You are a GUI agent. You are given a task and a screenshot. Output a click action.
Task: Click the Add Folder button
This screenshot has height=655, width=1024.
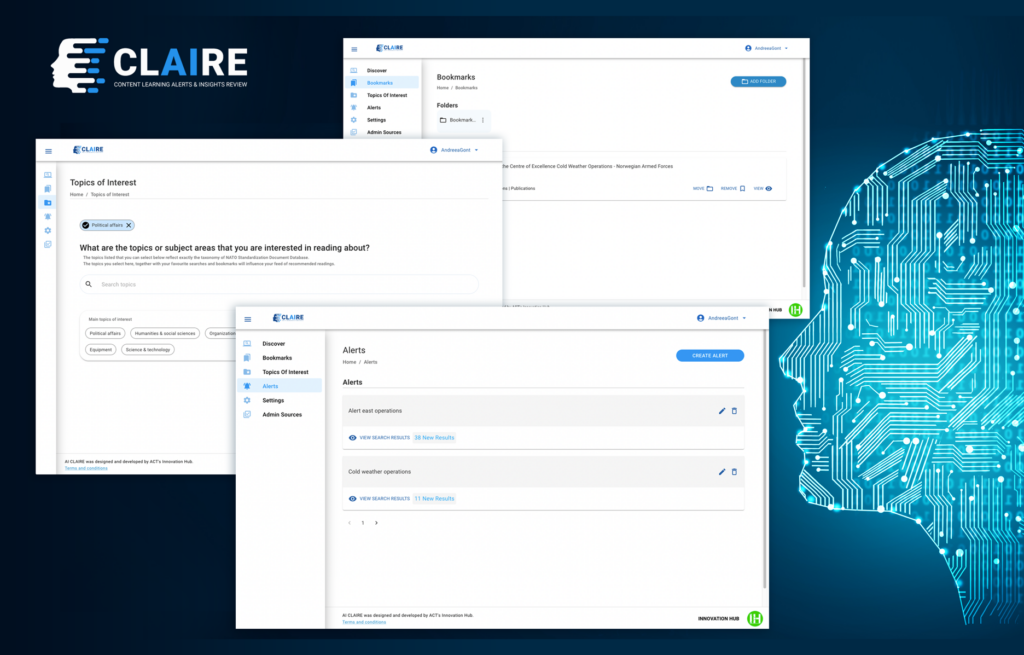(x=758, y=81)
